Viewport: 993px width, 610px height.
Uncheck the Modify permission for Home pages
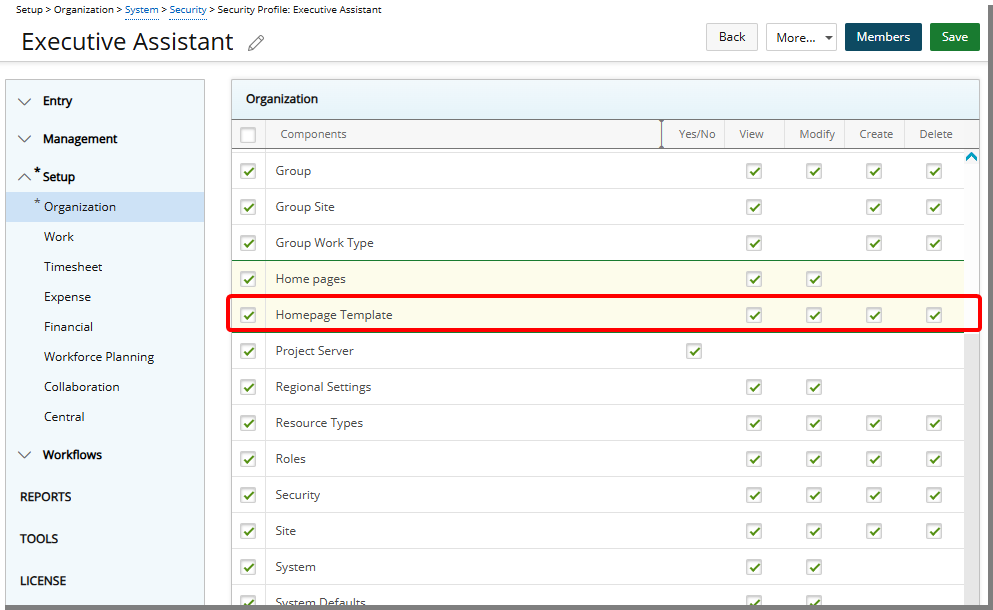[x=814, y=279]
